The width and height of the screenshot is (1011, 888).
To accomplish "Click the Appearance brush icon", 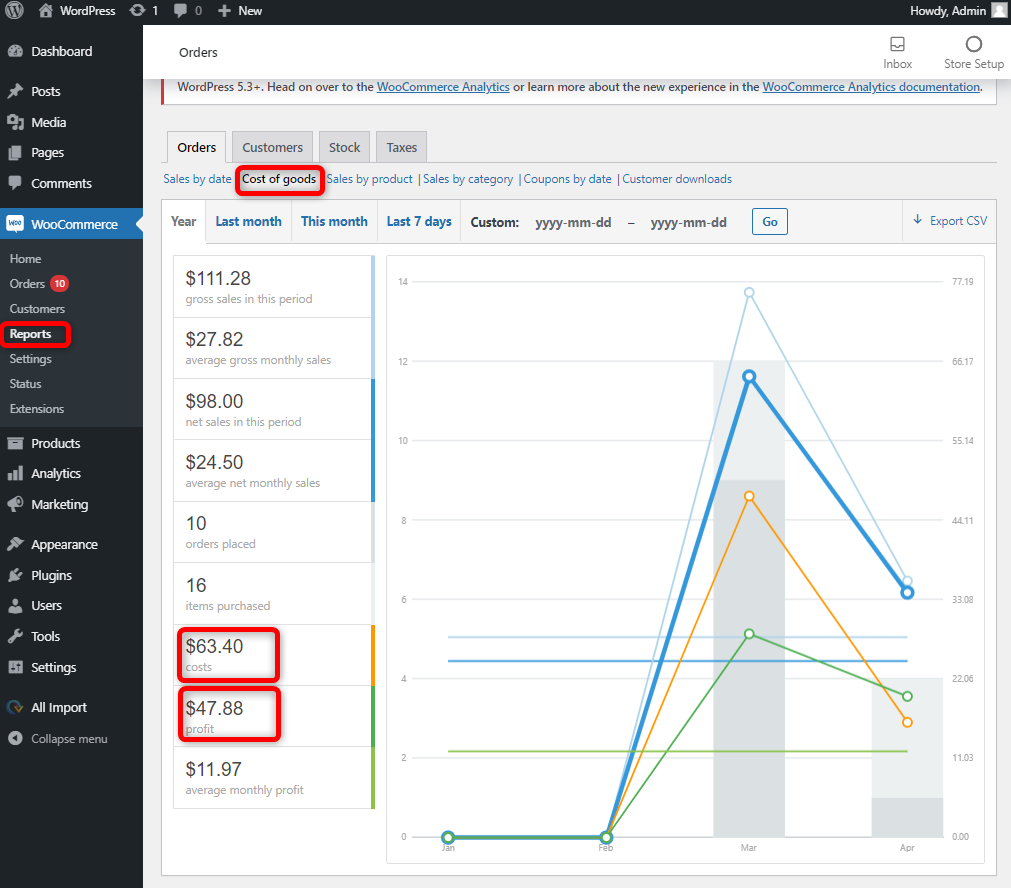I will click(x=15, y=544).
